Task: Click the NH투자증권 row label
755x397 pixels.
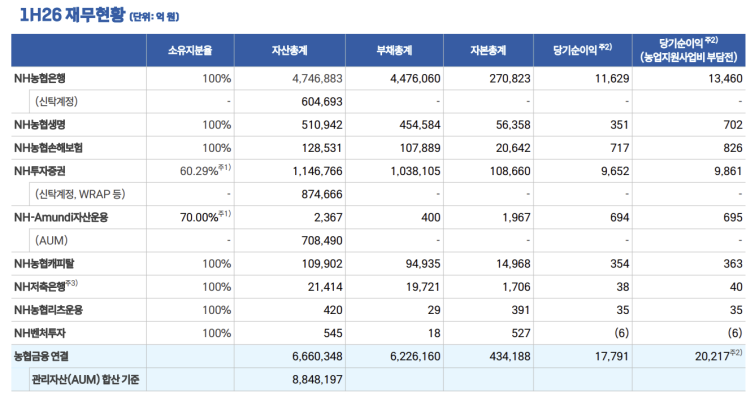Action: (x=40, y=171)
